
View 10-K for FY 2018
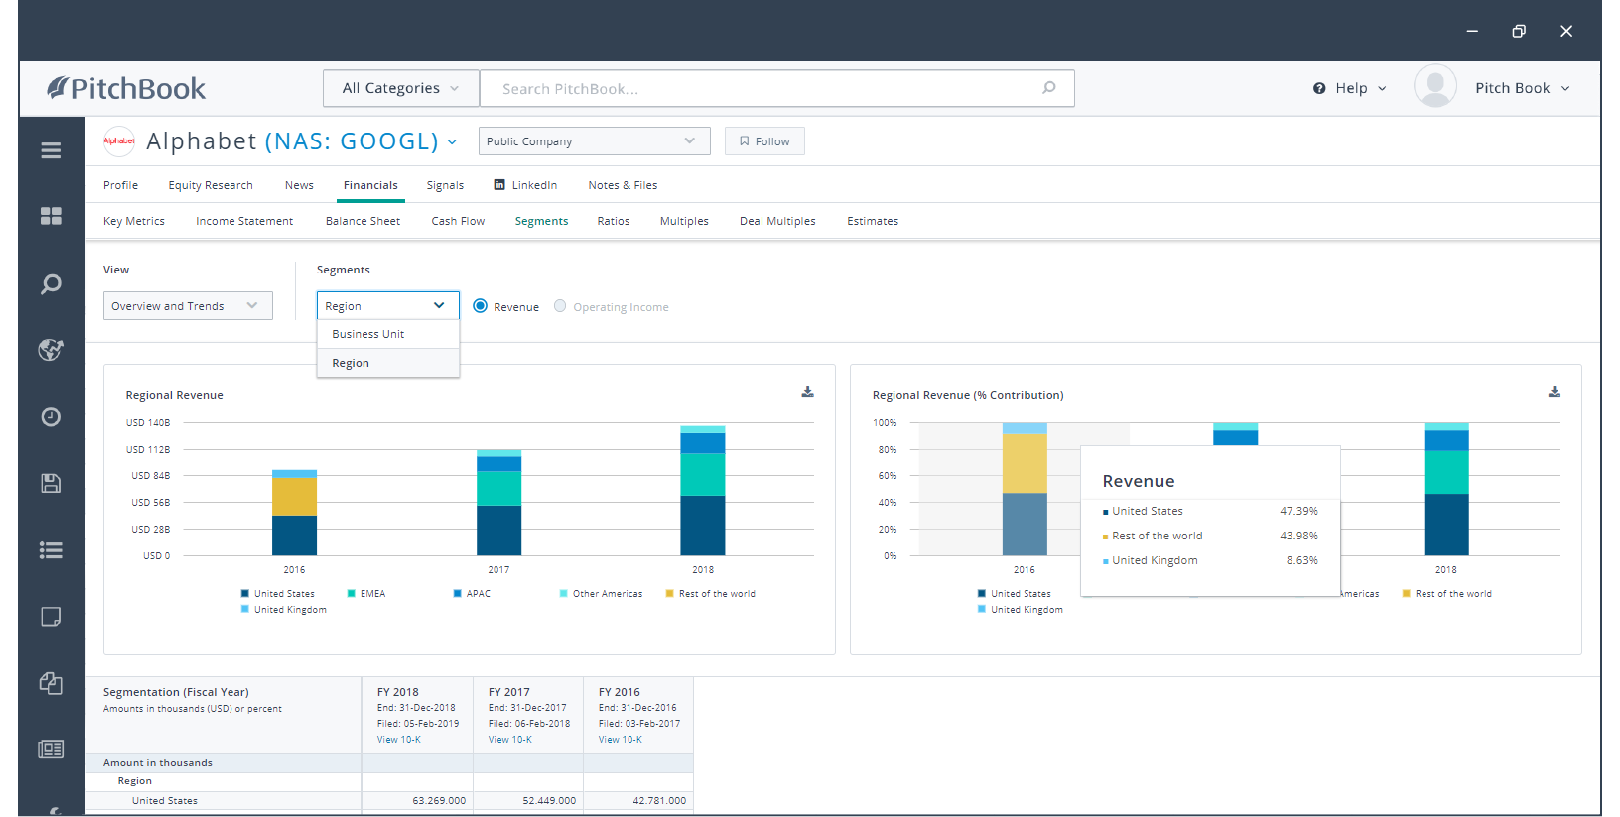398,740
